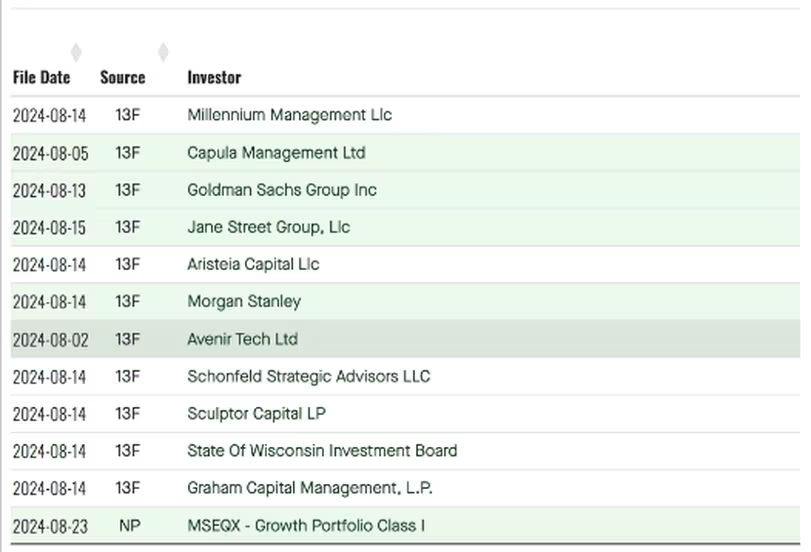Click the 2024-08-02 file date cell
Image resolution: width=811 pixels, height=552 pixels.
tap(50, 340)
